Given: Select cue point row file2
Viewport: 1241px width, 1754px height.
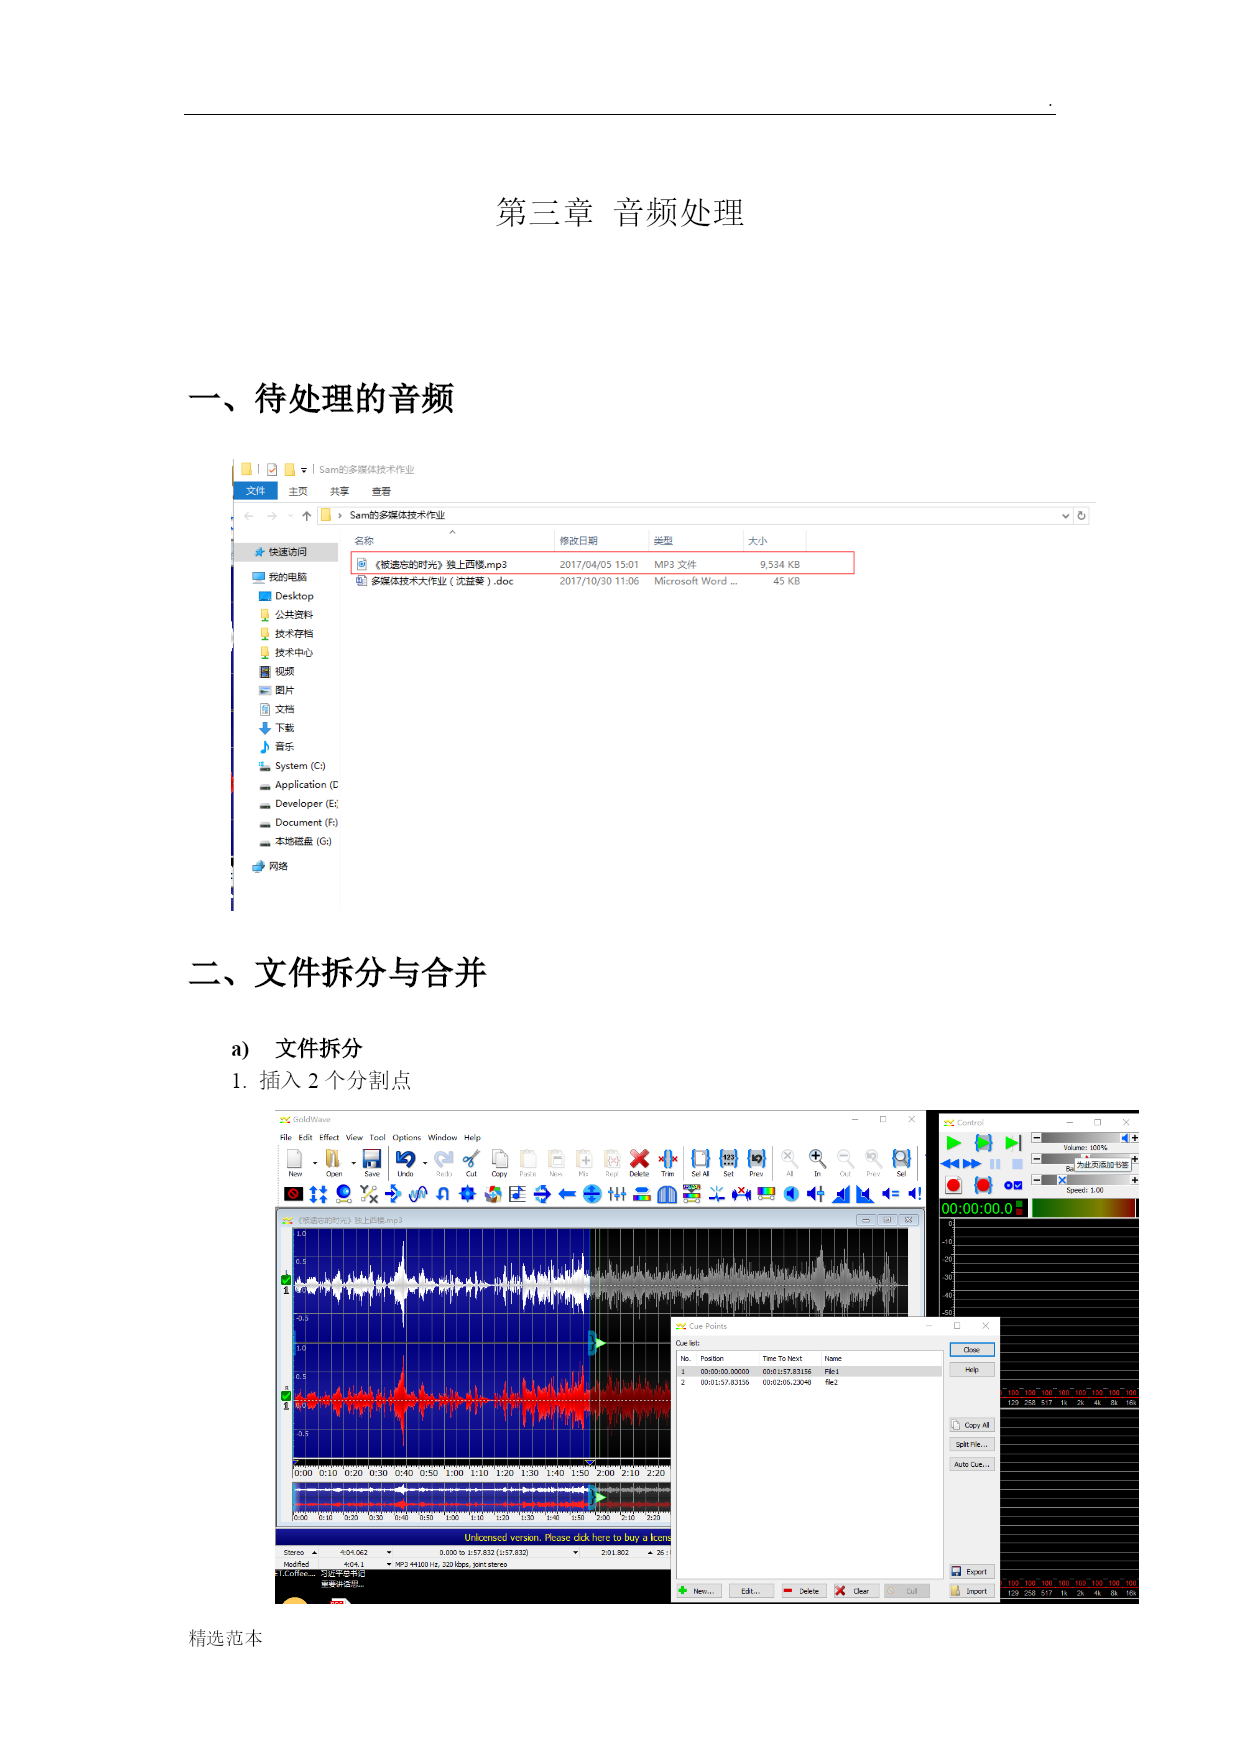Looking at the screenshot, I should [x=809, y=1382].
